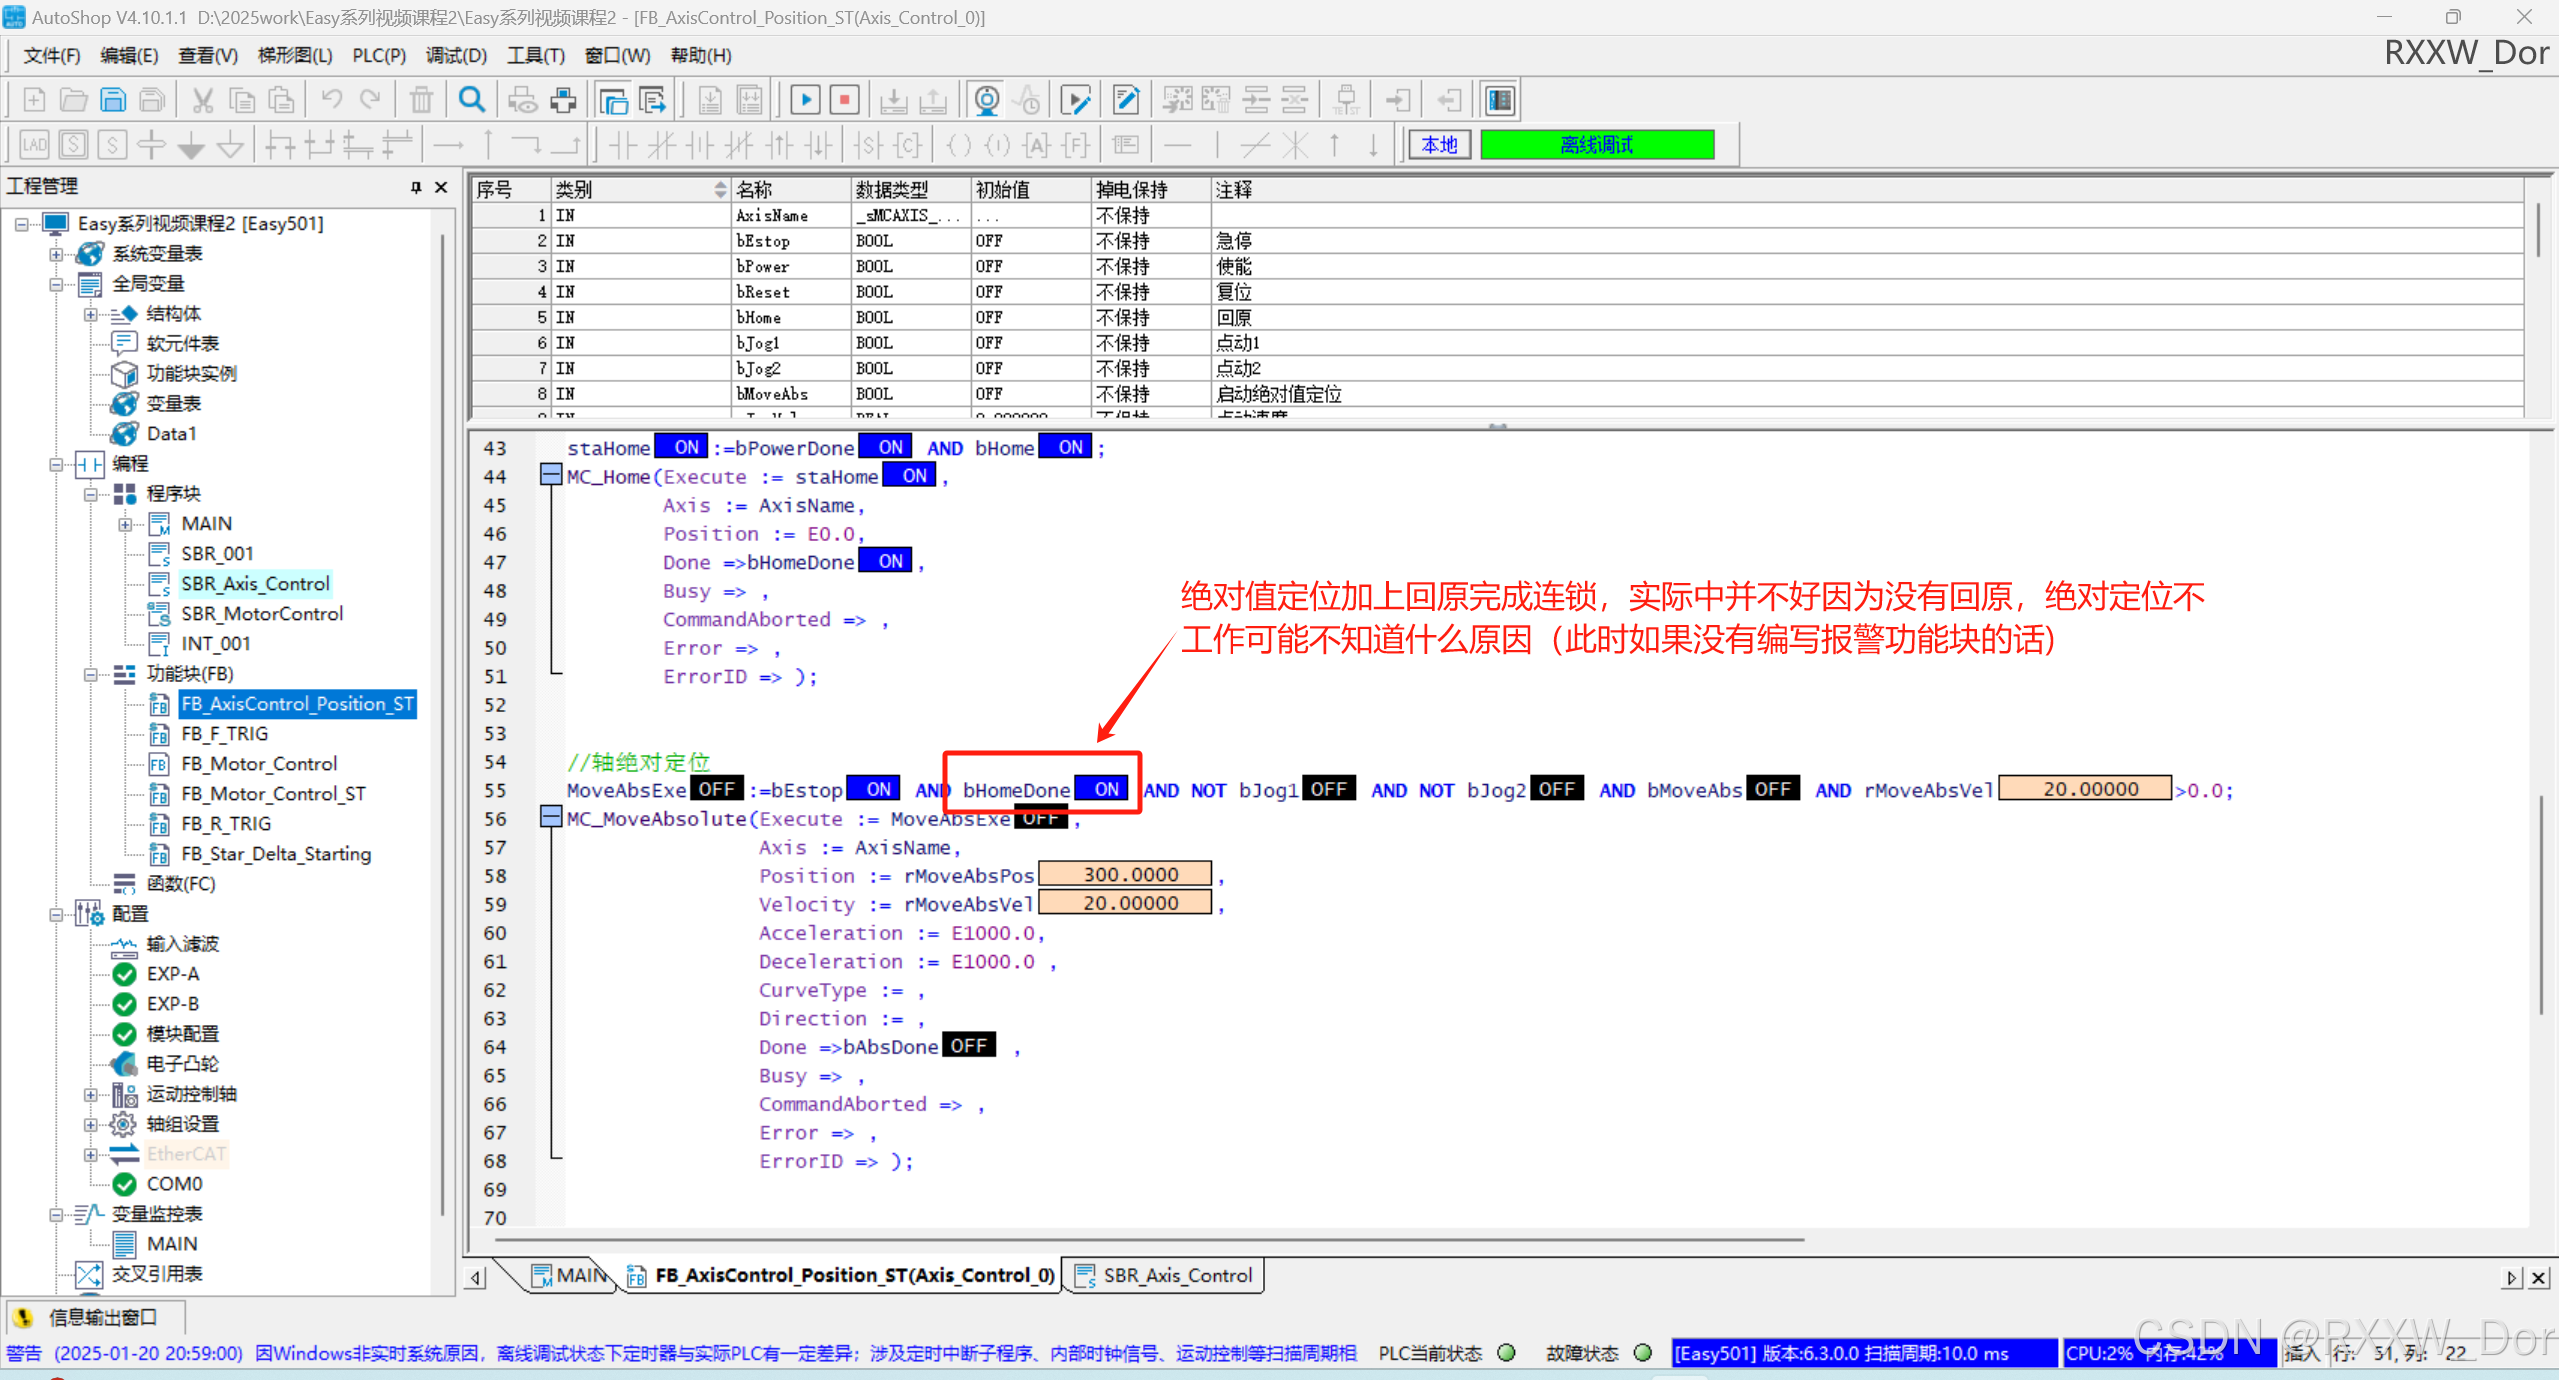The height and width of the screenshot is (1380, 2559).
Task: Open the 信息输出窗口 panel button
Action: [96, 1317]
